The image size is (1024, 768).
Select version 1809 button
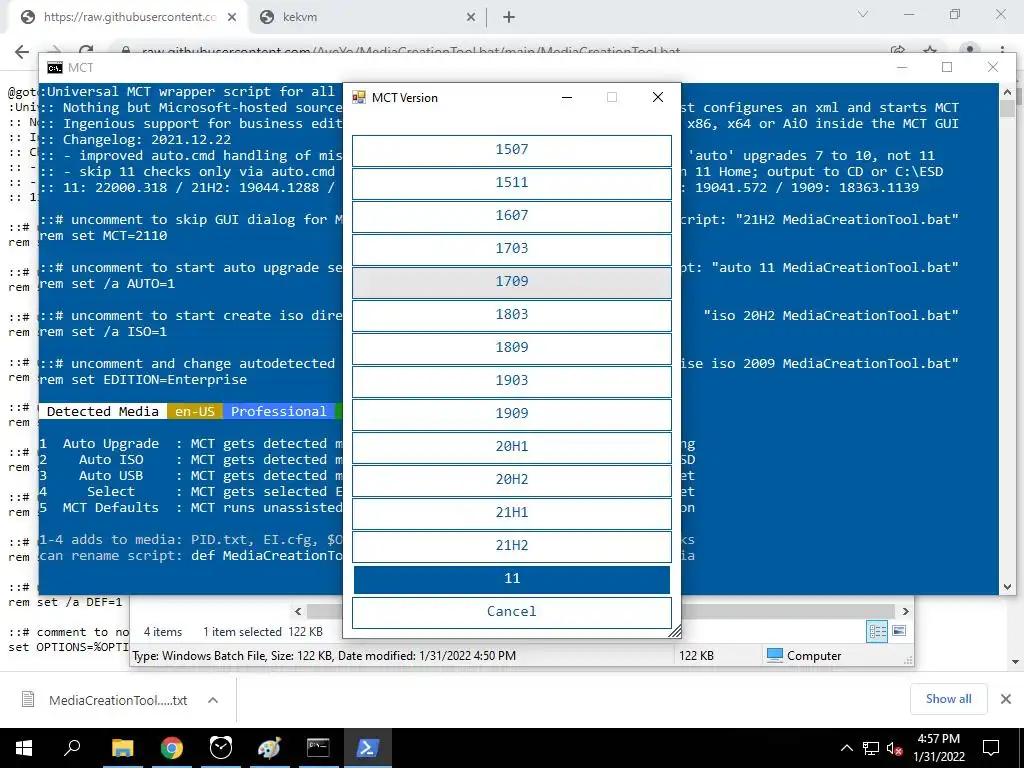click(x=511, y=348)
